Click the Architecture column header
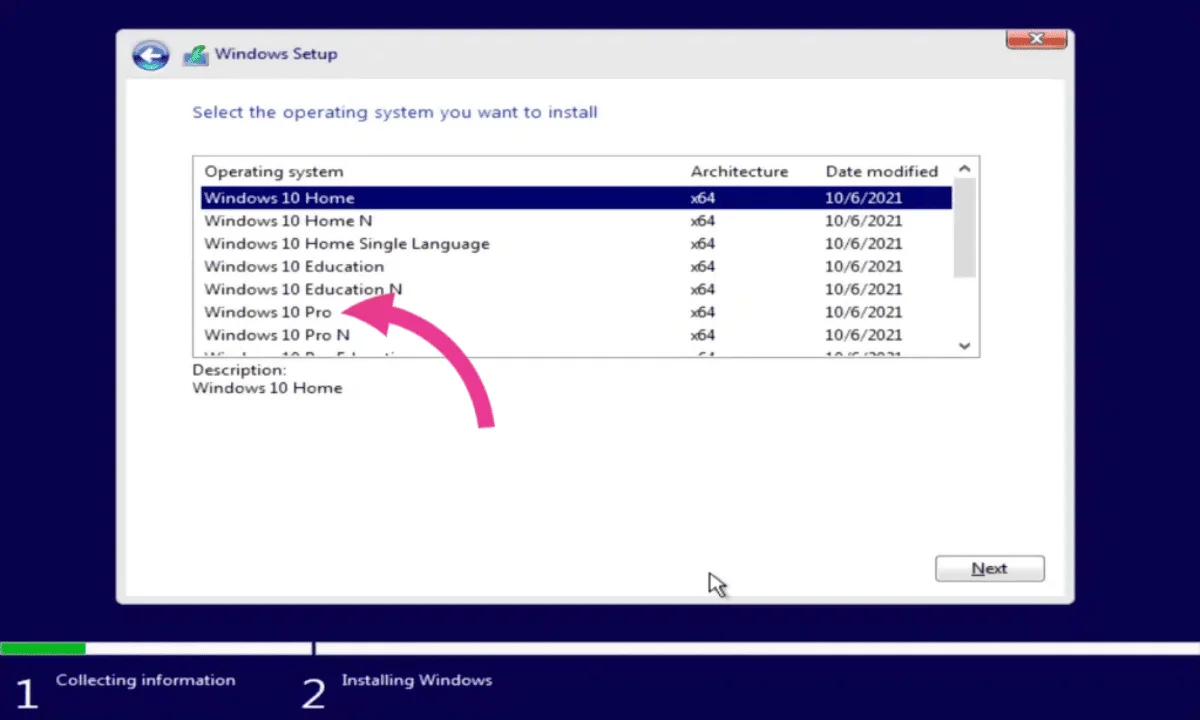 coord(739,172)
